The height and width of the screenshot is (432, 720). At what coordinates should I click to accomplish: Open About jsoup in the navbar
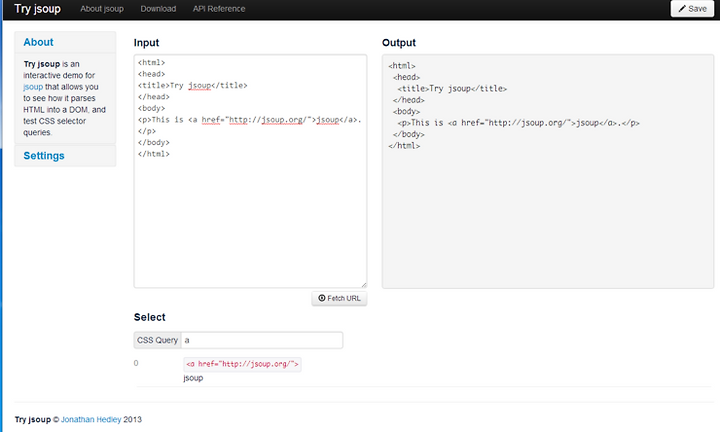click(102, 9)
